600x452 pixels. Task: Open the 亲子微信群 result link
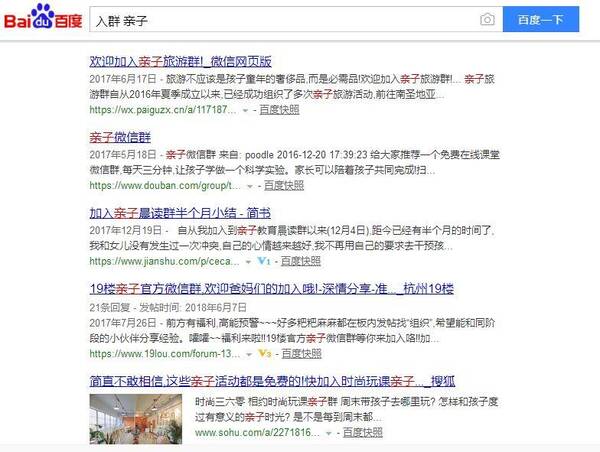tap(120, 137)
